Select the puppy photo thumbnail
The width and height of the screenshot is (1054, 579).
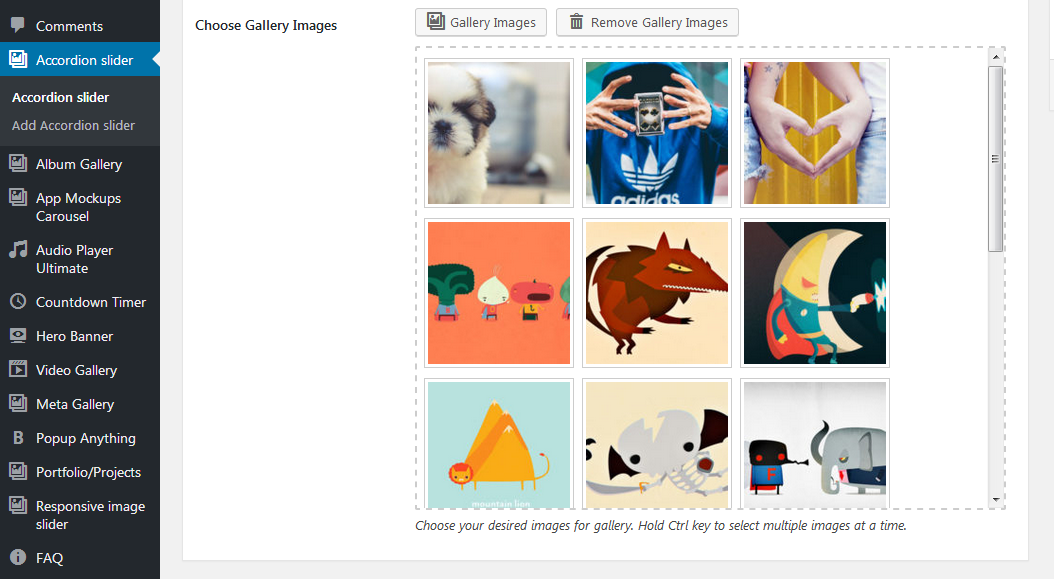(499, 133)
